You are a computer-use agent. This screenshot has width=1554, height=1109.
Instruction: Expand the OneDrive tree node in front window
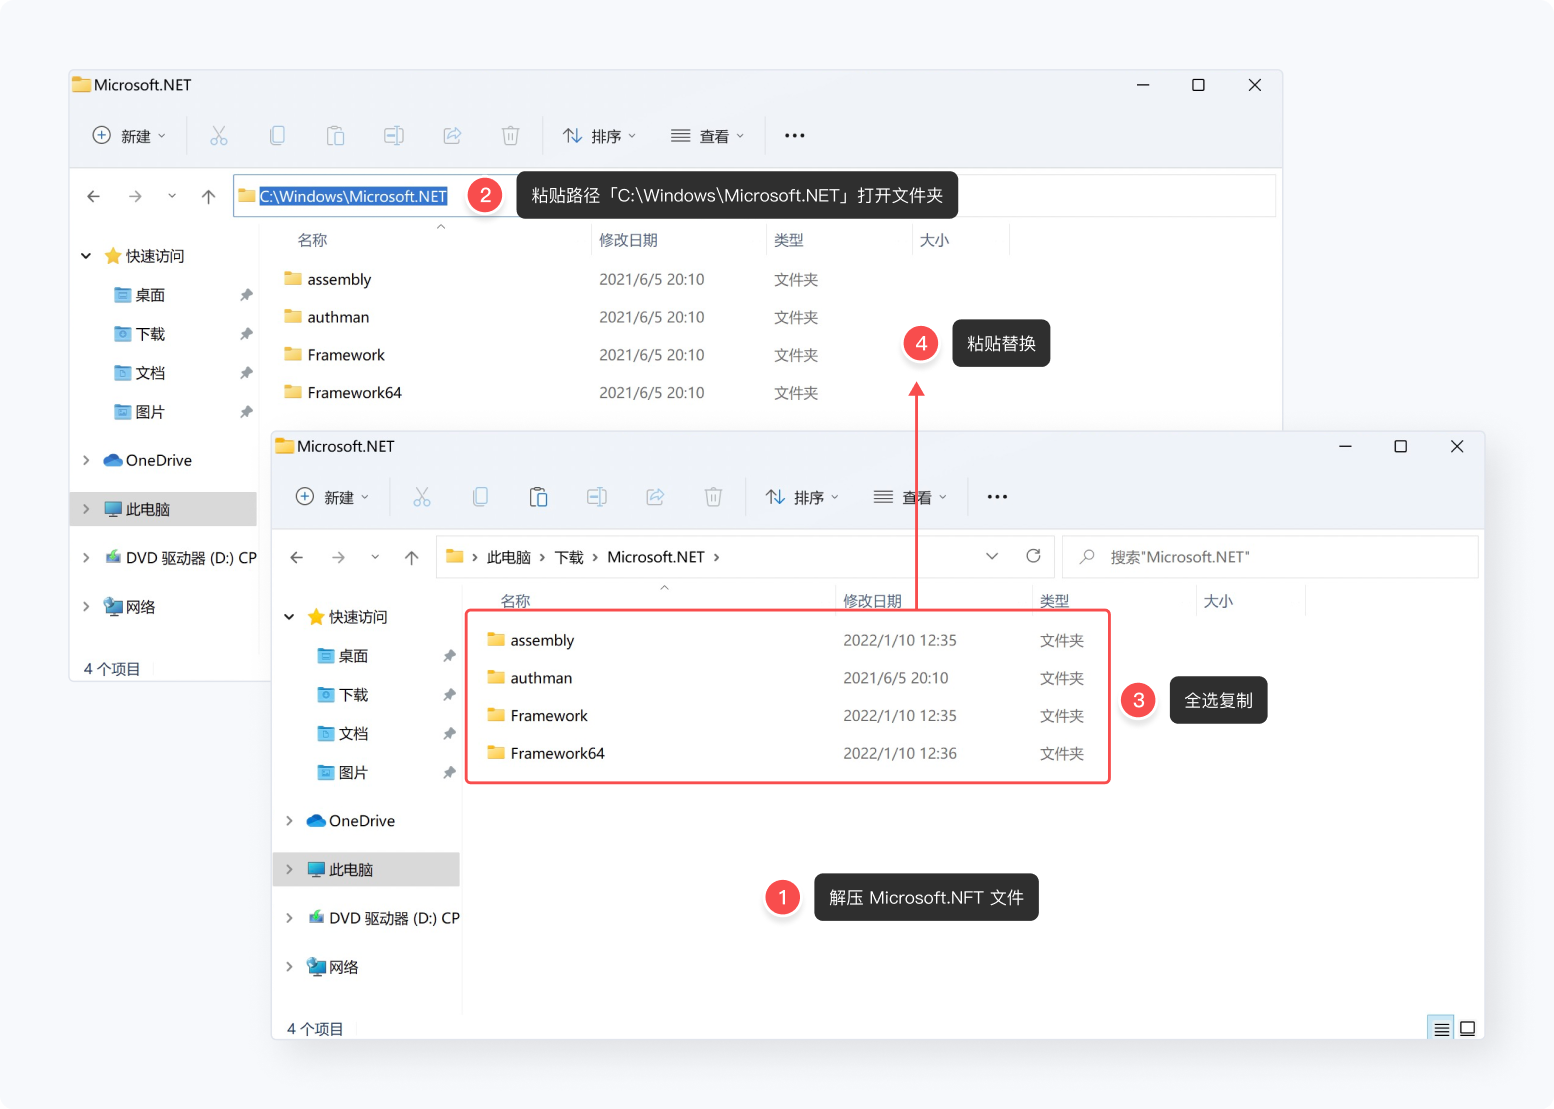(289, 821)
